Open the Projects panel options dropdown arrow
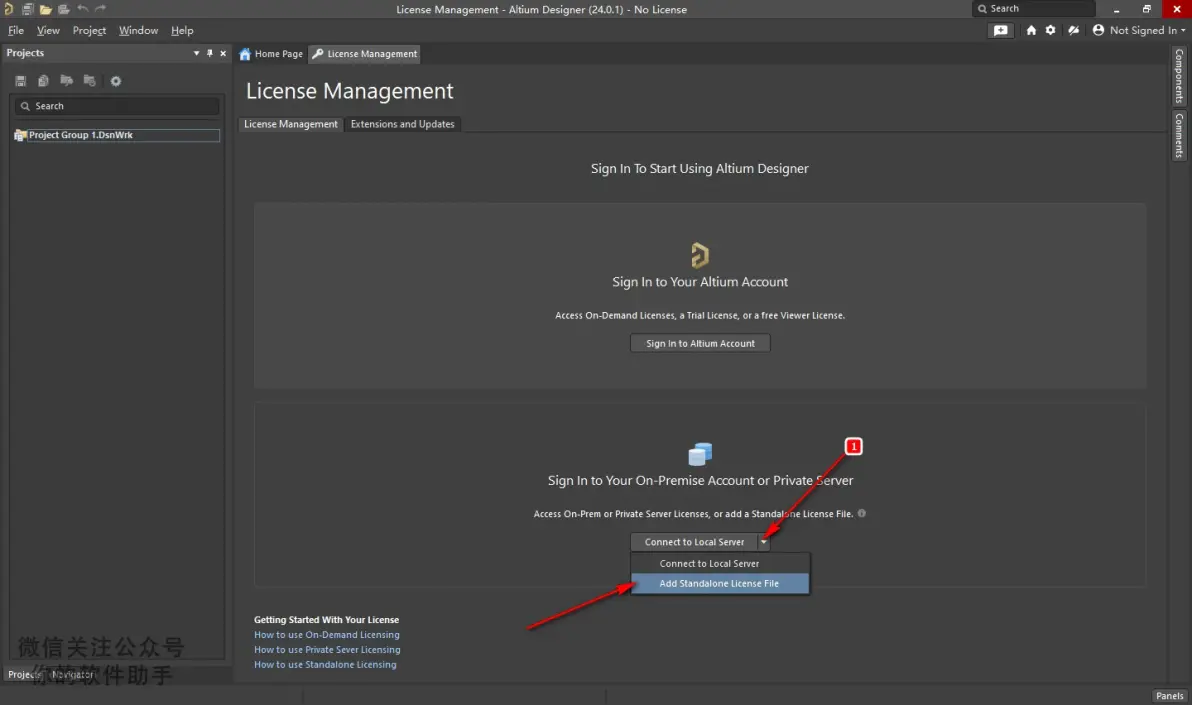This screenshot has width=1192, height=705. (x=196, y=53)
